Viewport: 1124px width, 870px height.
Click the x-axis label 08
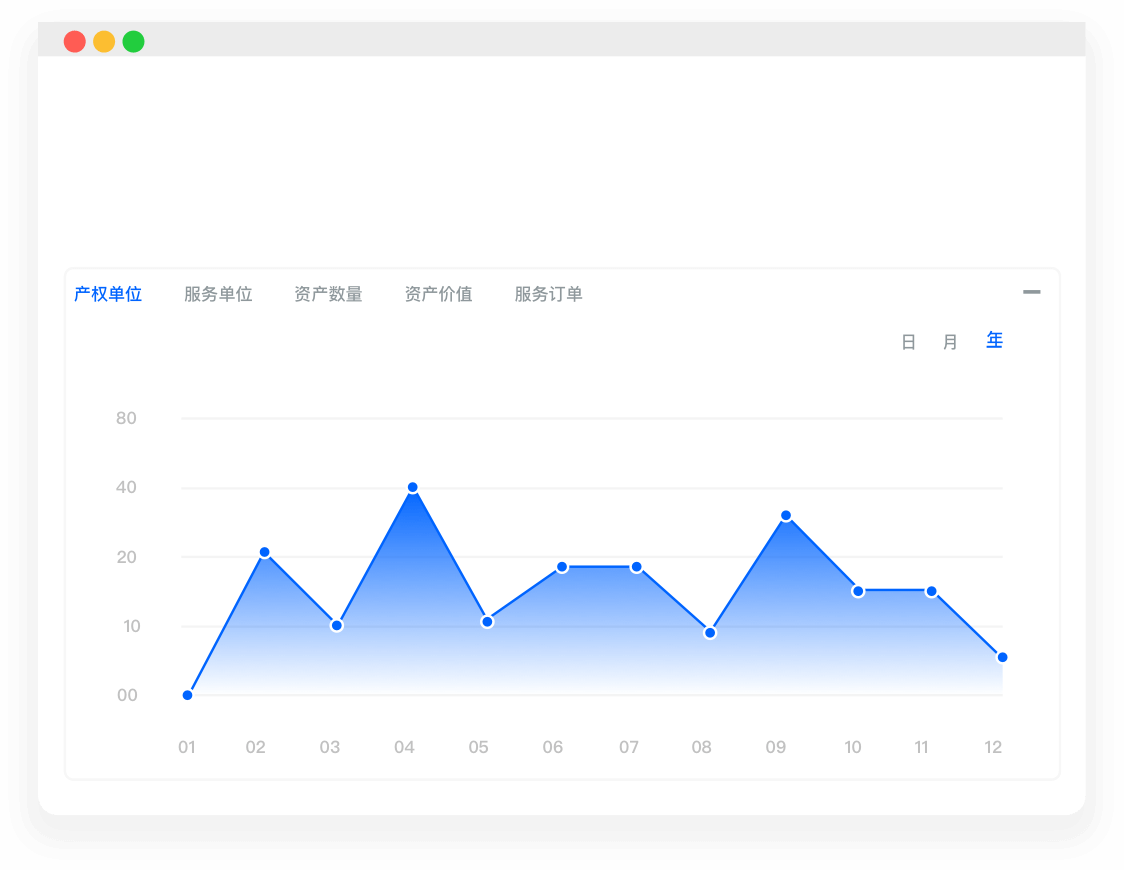click(x=702, y=747)
